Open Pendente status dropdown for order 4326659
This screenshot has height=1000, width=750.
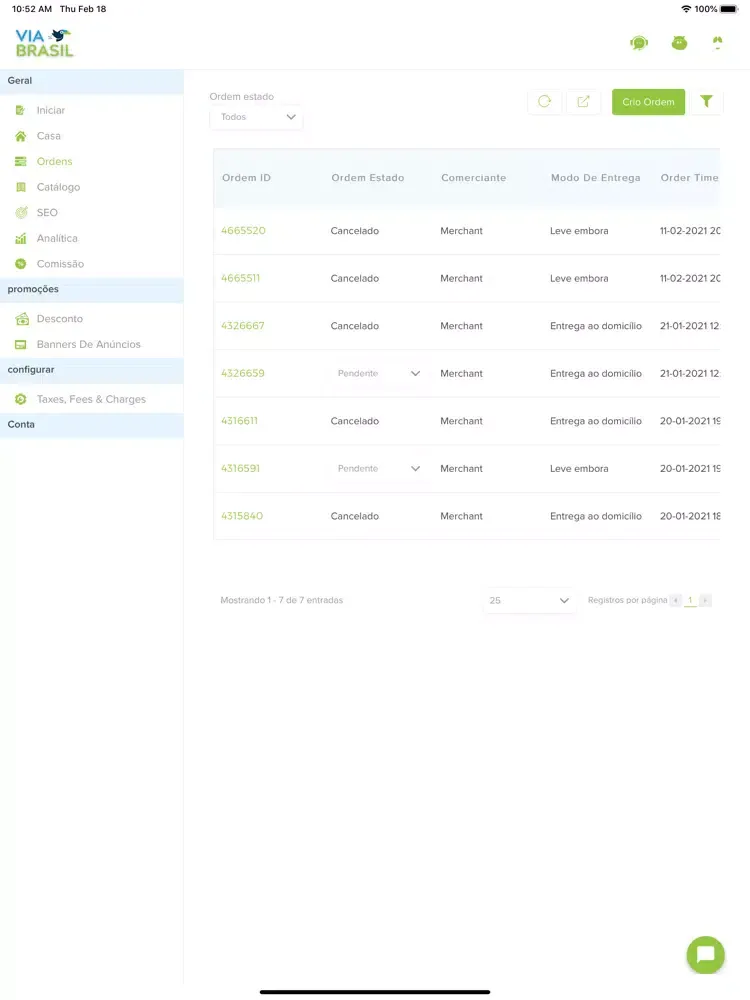379,373
